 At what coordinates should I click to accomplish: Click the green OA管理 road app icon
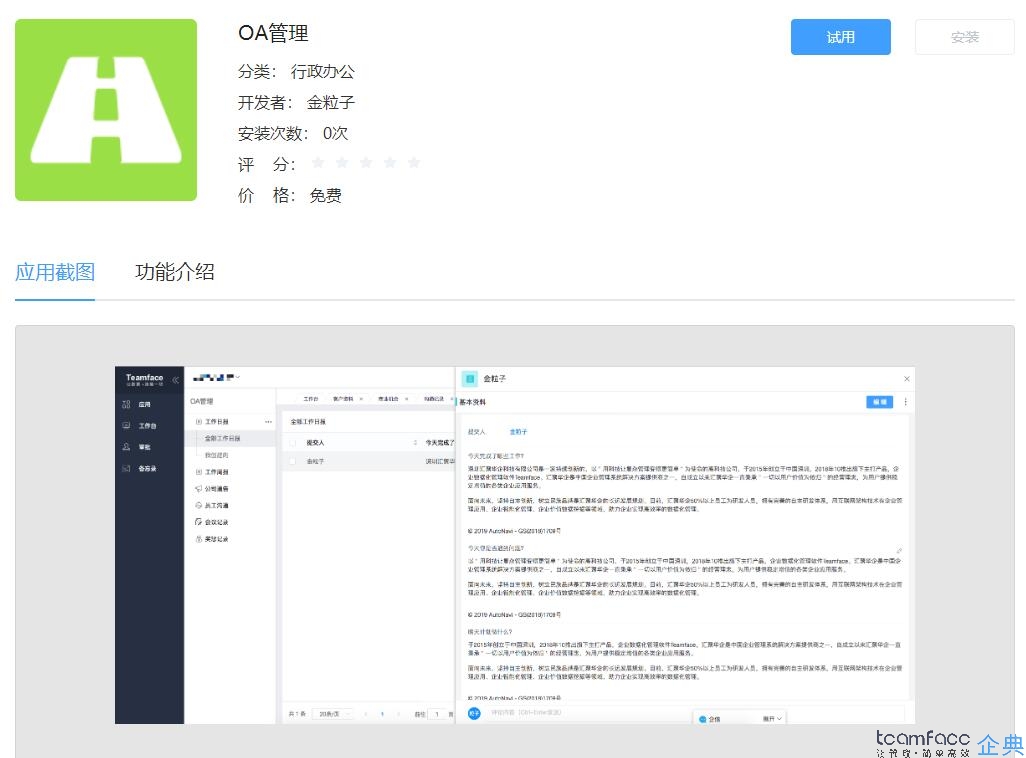tap(106, 110)
